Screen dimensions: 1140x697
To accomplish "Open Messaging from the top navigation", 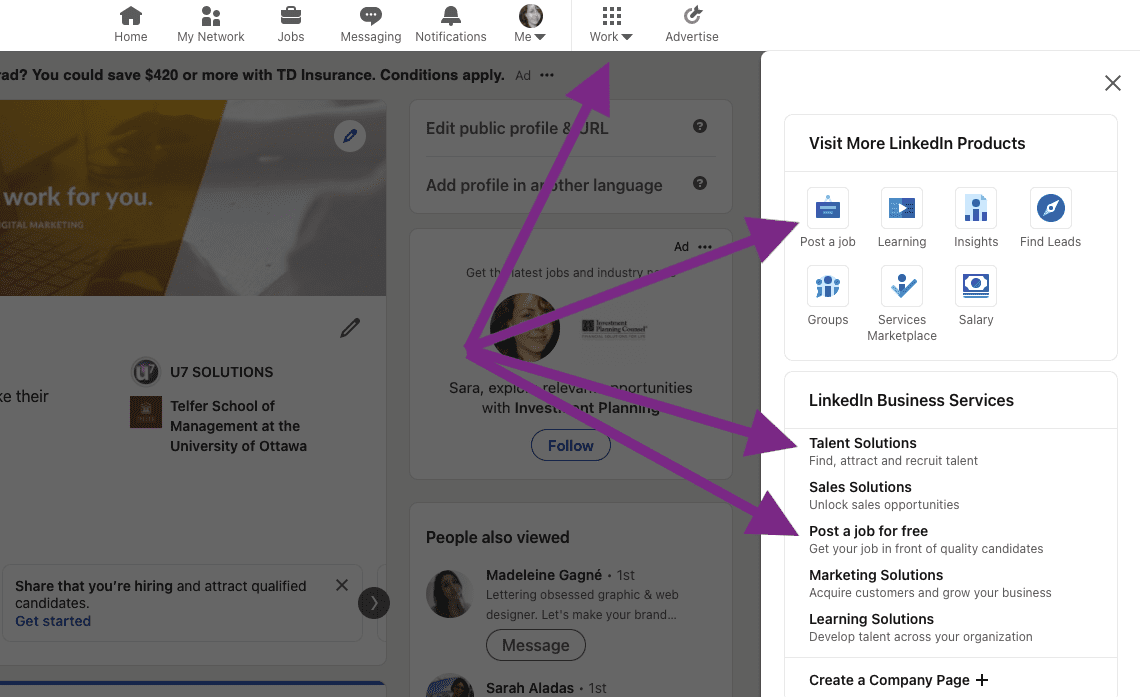I will pyautogui.click(x=371, y=25).
